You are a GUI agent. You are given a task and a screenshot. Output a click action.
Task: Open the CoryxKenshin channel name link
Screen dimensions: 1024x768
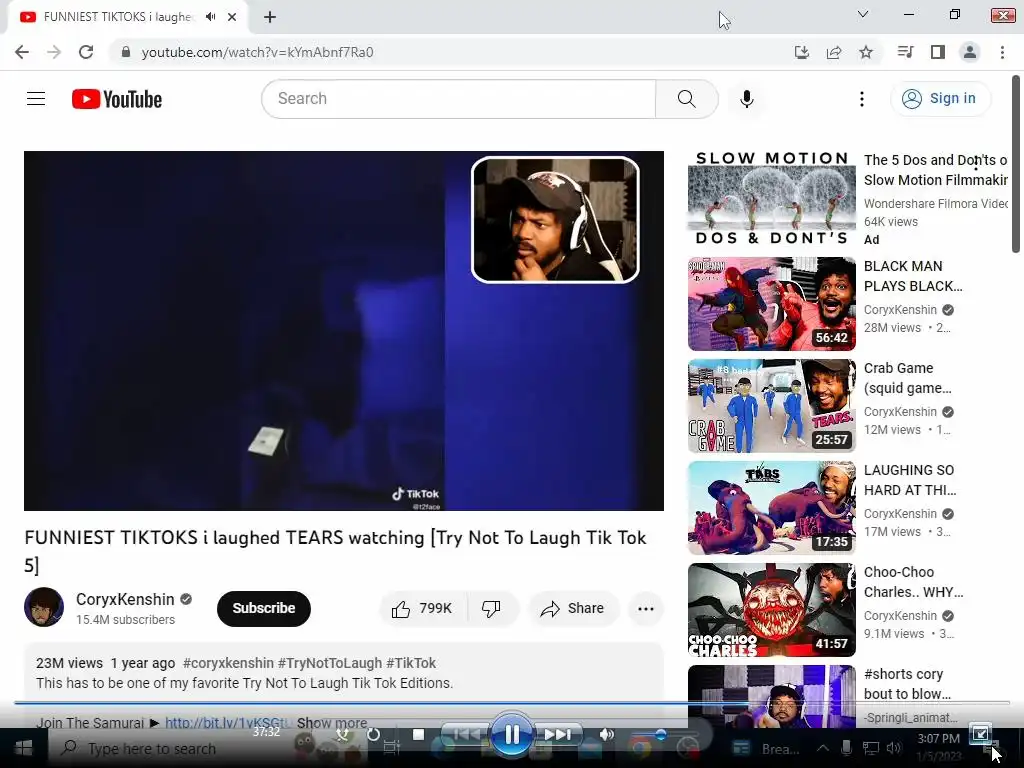click(x=125, y=599)
